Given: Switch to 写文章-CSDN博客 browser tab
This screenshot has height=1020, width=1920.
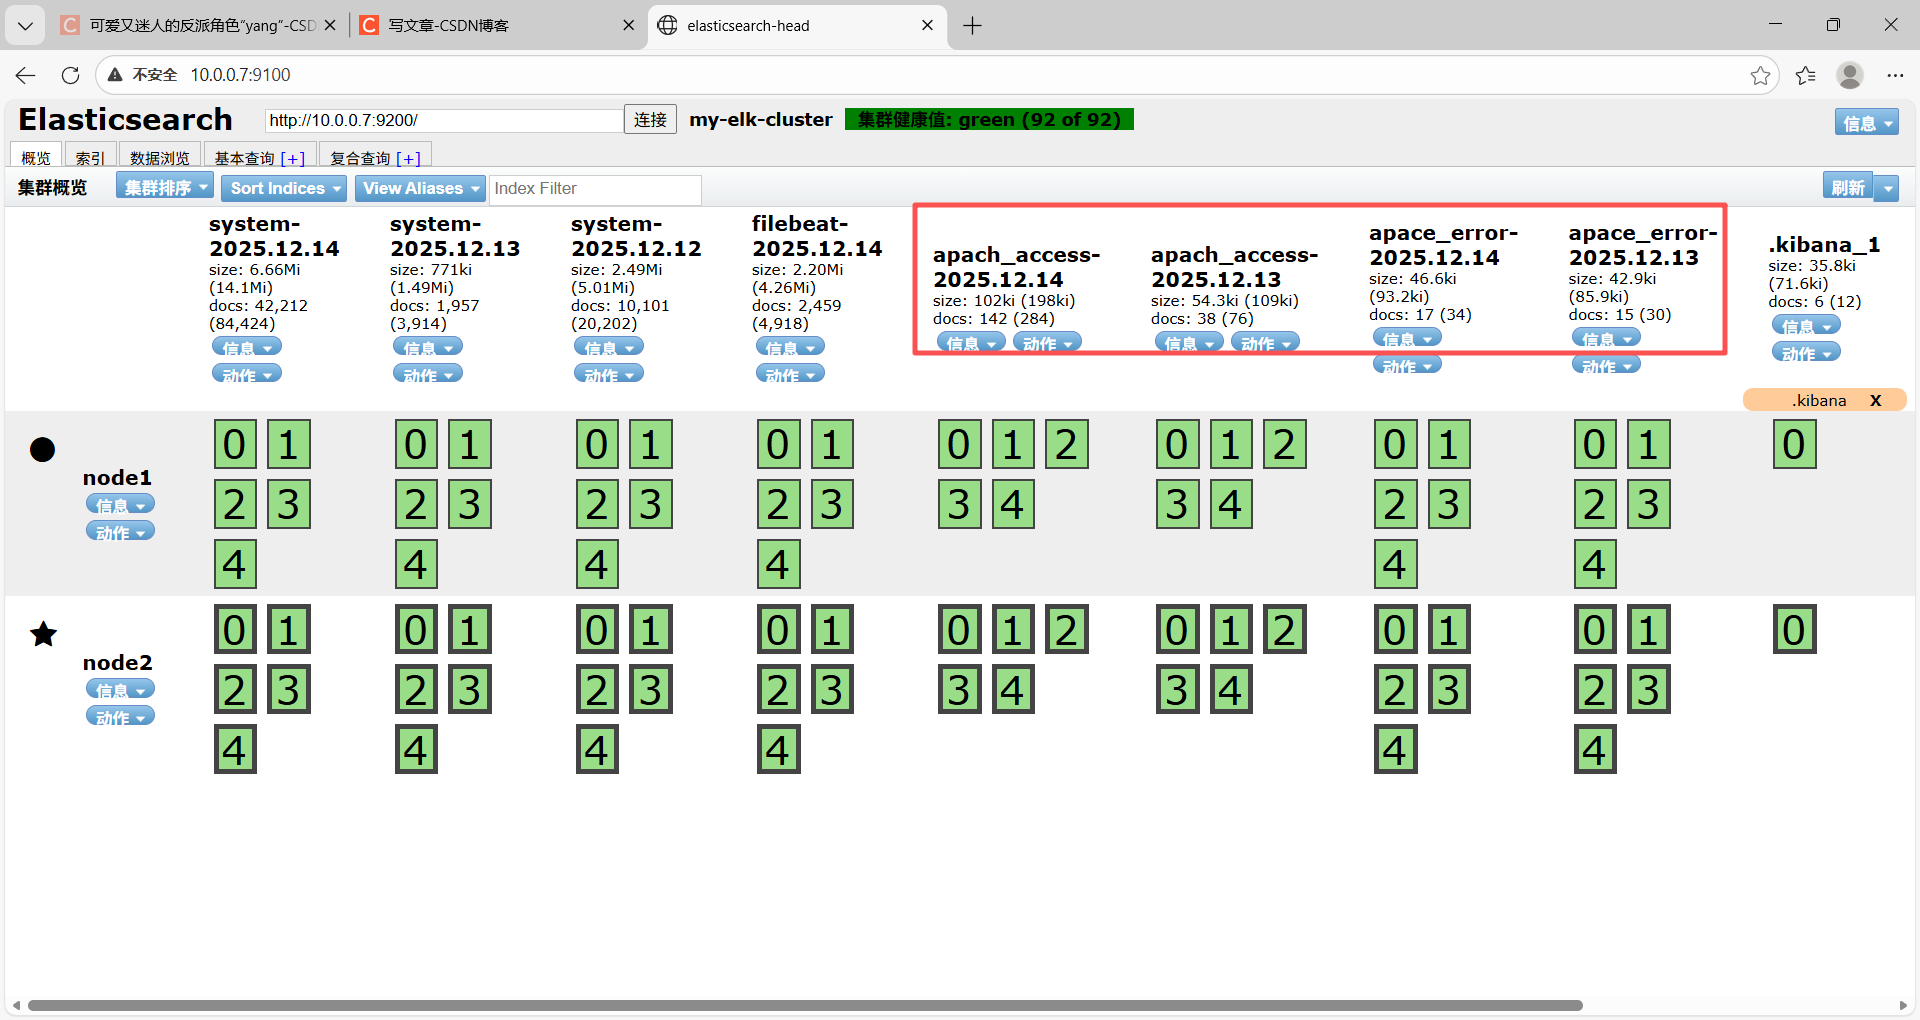Looking at the screenshot, I should (496, 26).
